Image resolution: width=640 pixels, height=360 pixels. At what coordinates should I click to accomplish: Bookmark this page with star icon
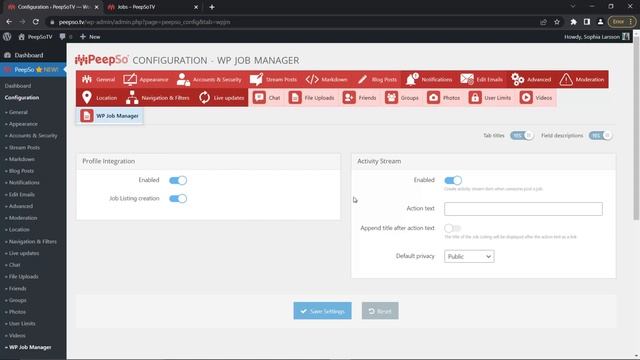(x=557, y=22)
